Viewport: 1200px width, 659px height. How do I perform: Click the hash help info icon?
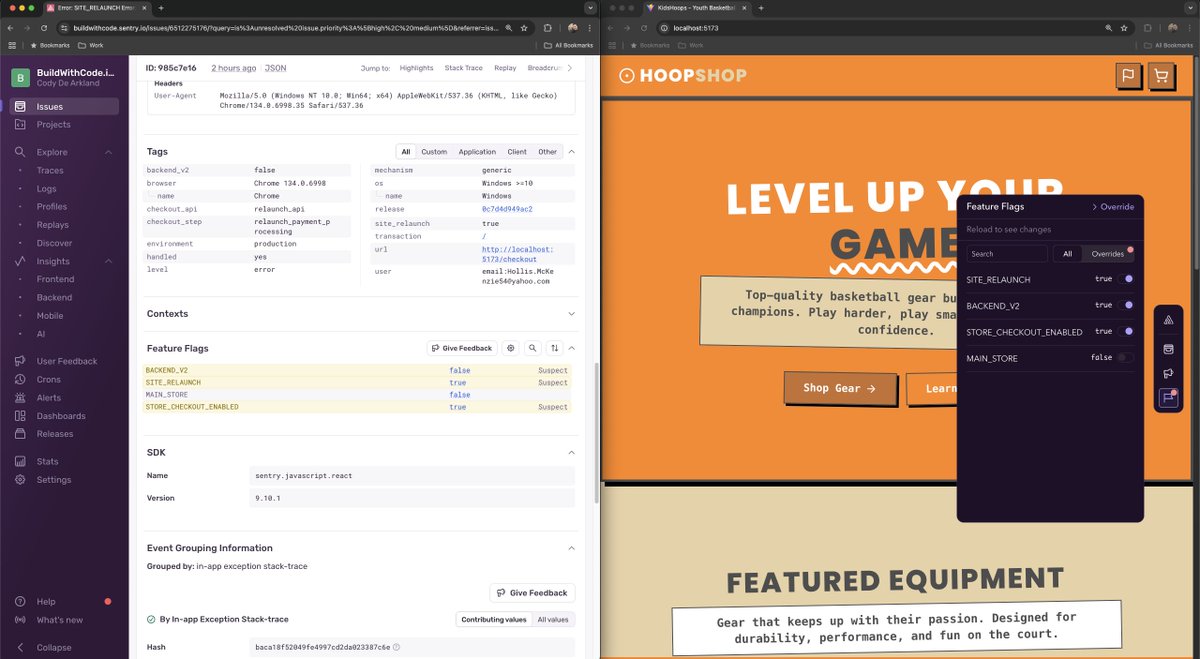(397, 647)
